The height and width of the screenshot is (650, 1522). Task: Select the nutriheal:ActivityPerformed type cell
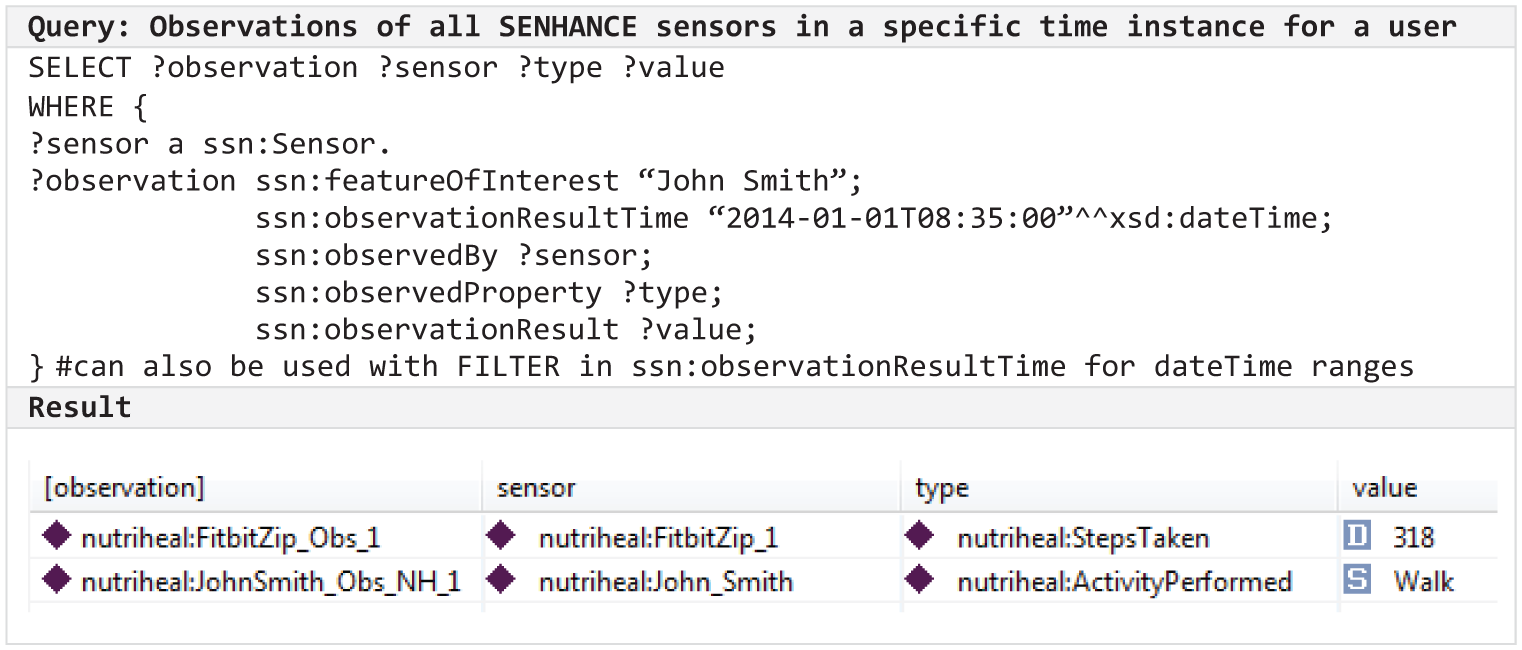point(1119,580)
